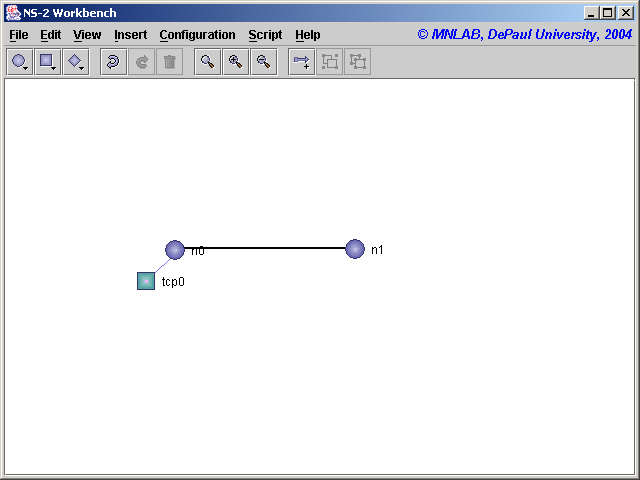
Task: Select node n0 on the canvas
Action: [x=175, y=250]
